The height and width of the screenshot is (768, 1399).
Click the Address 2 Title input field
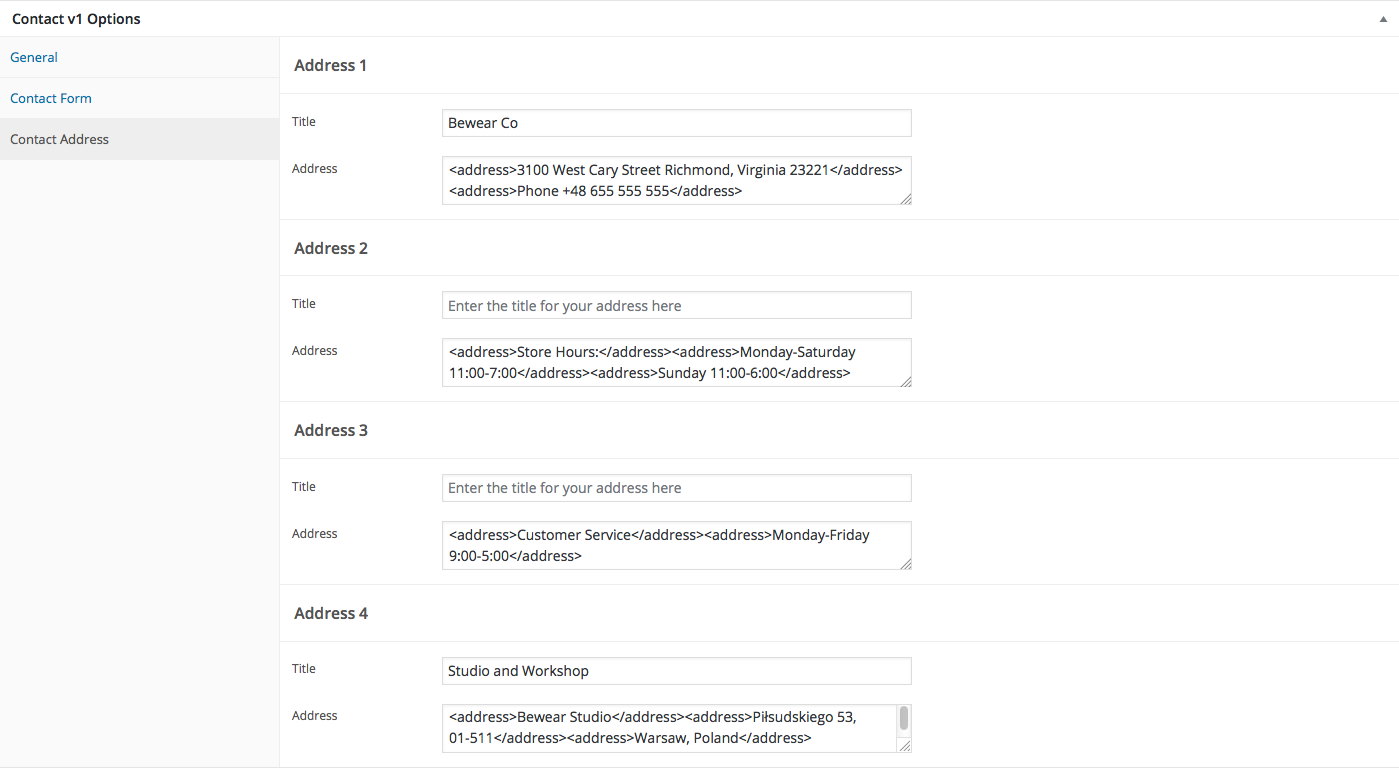(677, 305)
